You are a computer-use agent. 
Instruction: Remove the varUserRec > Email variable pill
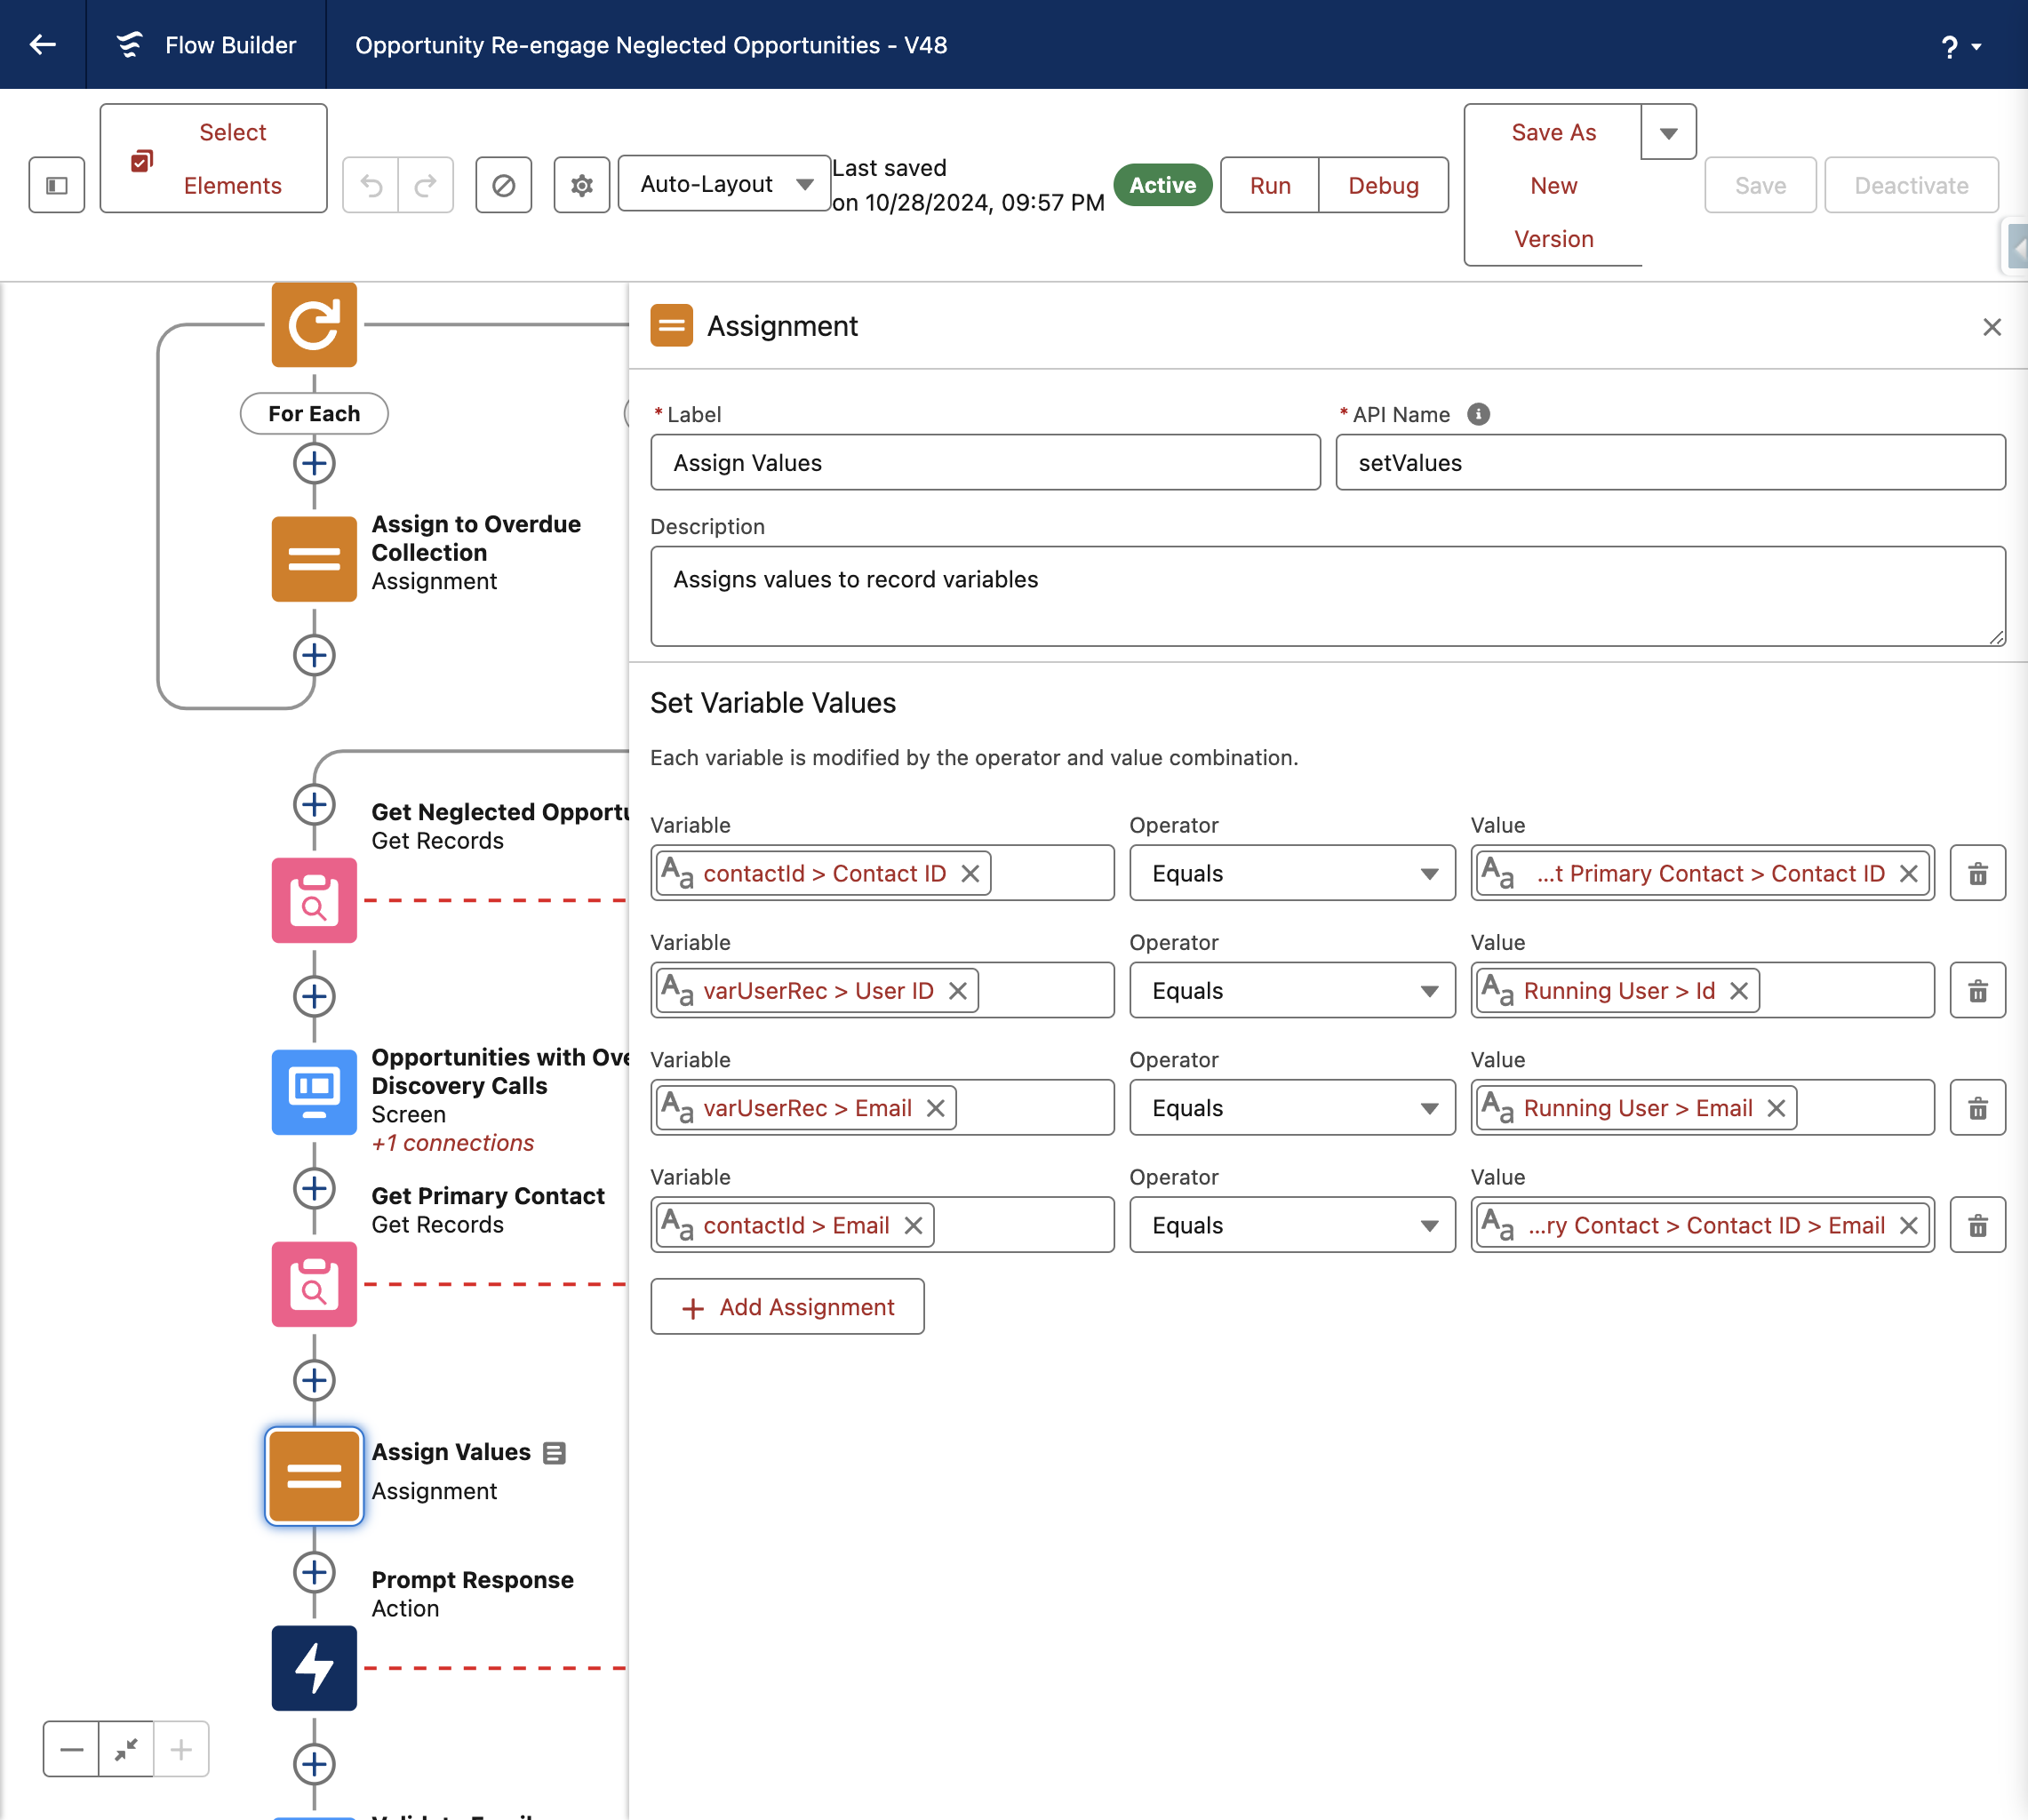[936, 1108]
